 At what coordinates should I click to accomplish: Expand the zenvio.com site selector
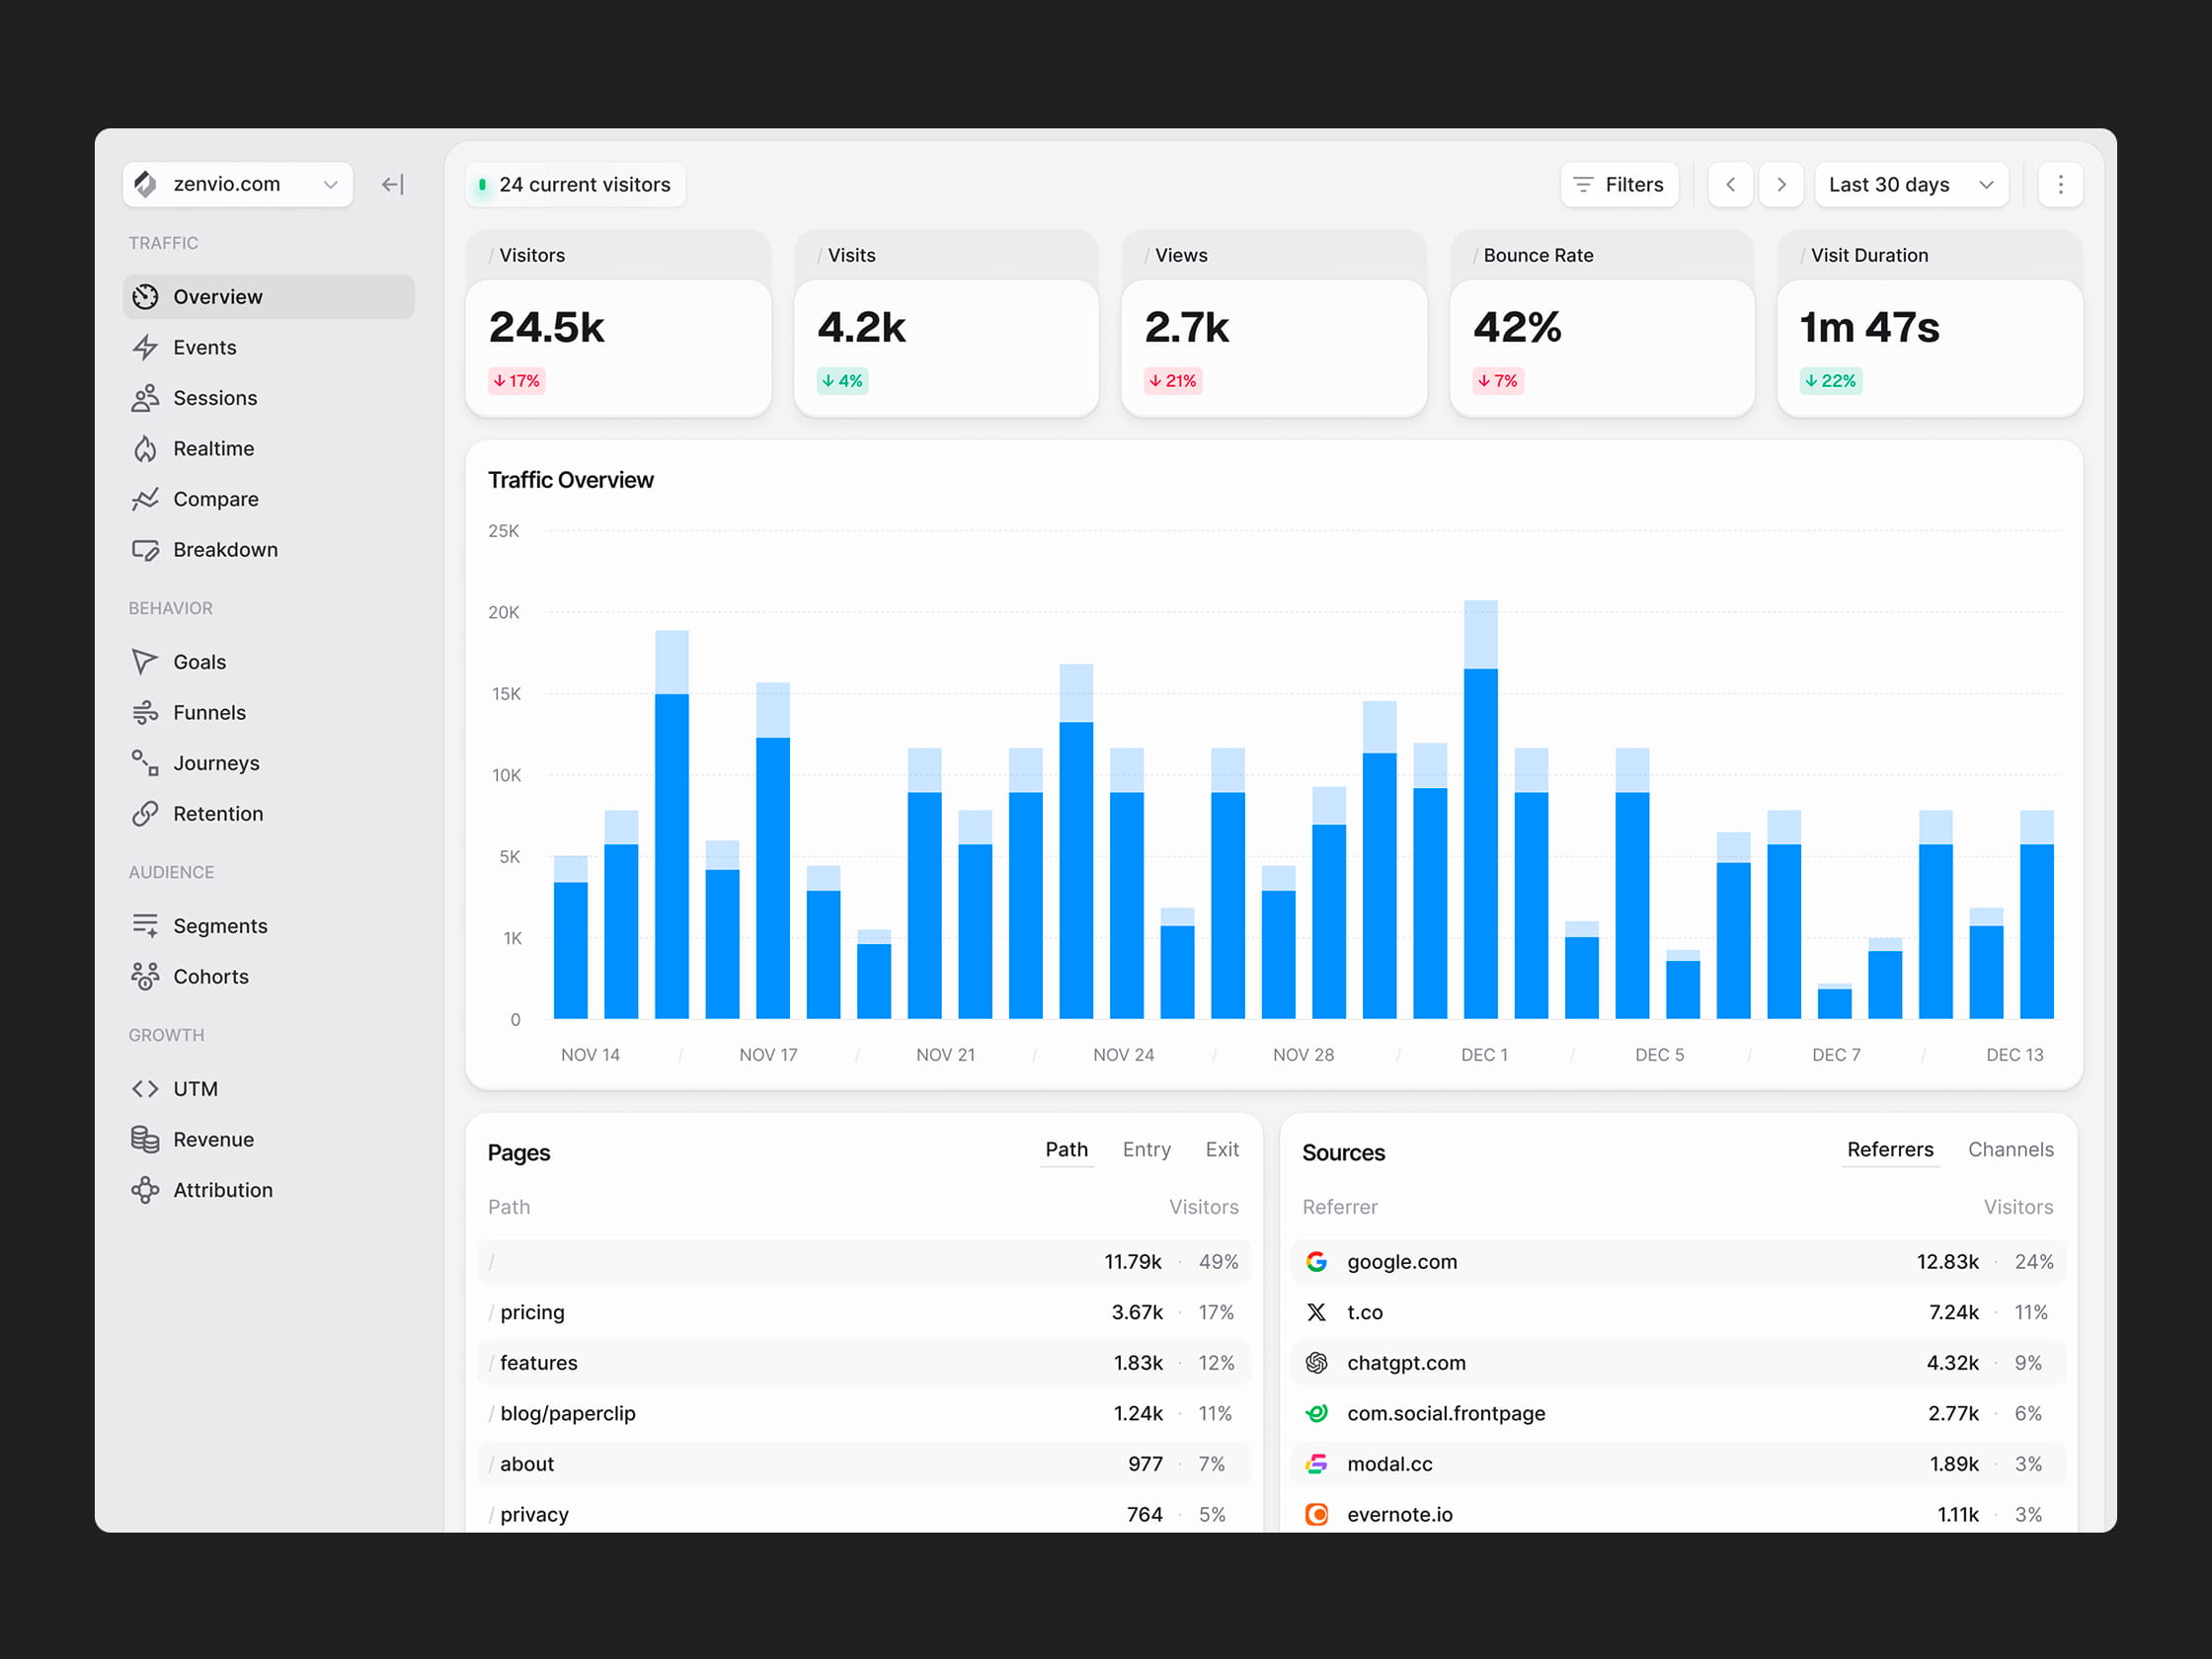pyautogui.click(x=238, y=184)
